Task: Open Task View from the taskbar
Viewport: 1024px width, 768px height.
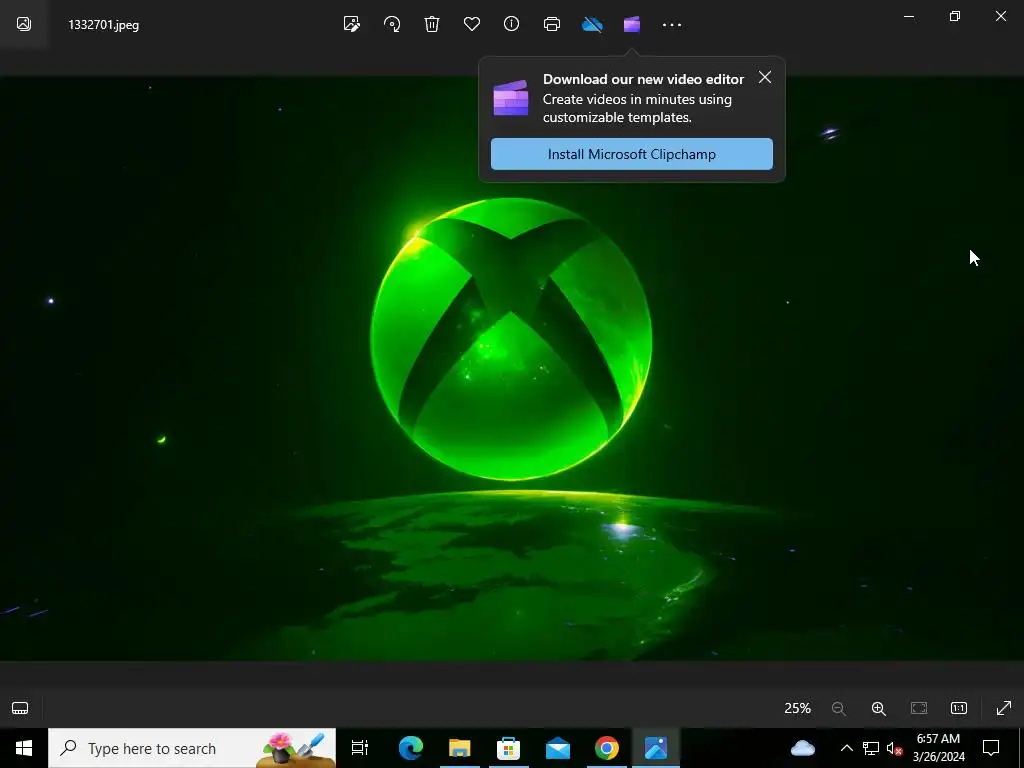Action: 360,748
